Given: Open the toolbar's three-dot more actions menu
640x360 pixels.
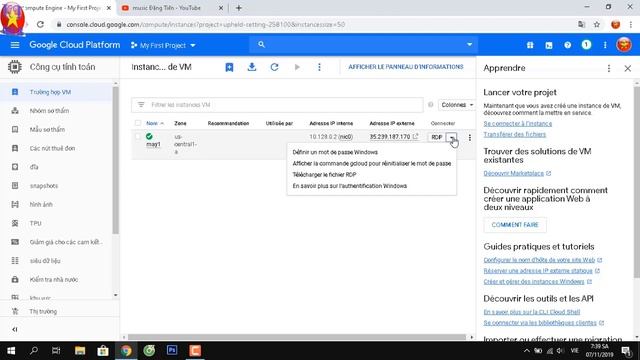Looking at the screenshot, I should 319,67.
